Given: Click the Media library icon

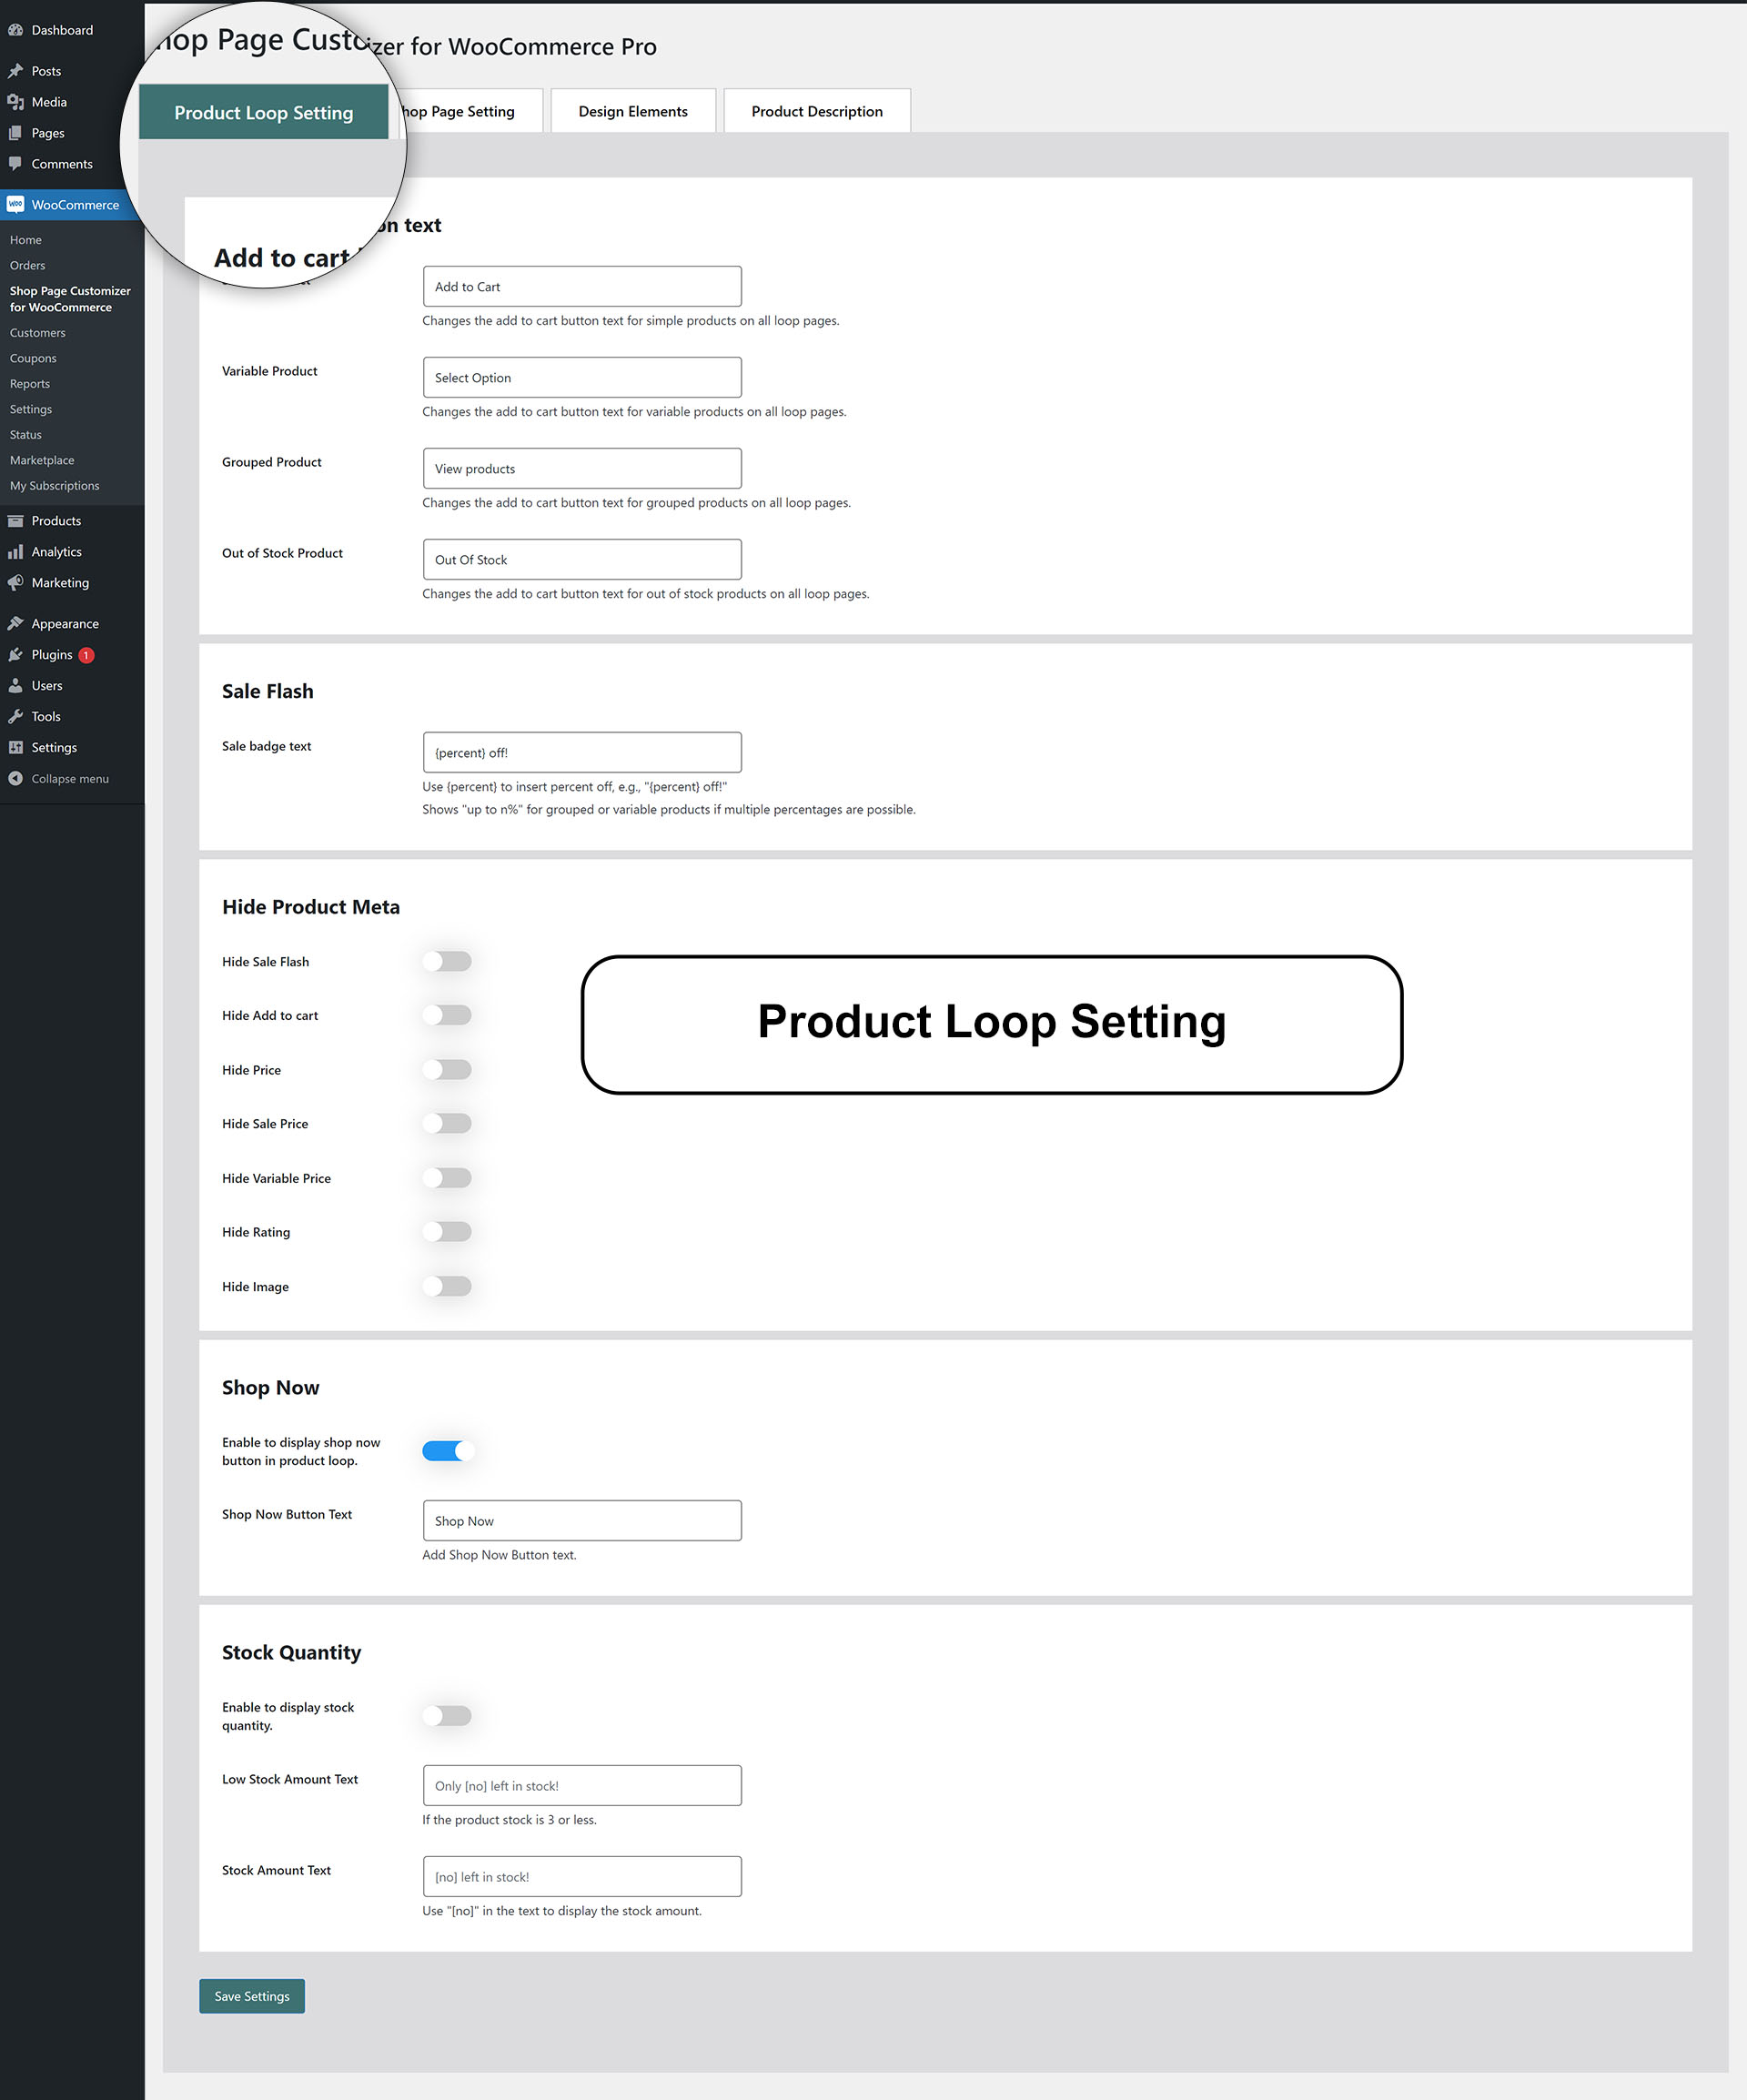Looking at the screenshot, I should pos(16,102).
